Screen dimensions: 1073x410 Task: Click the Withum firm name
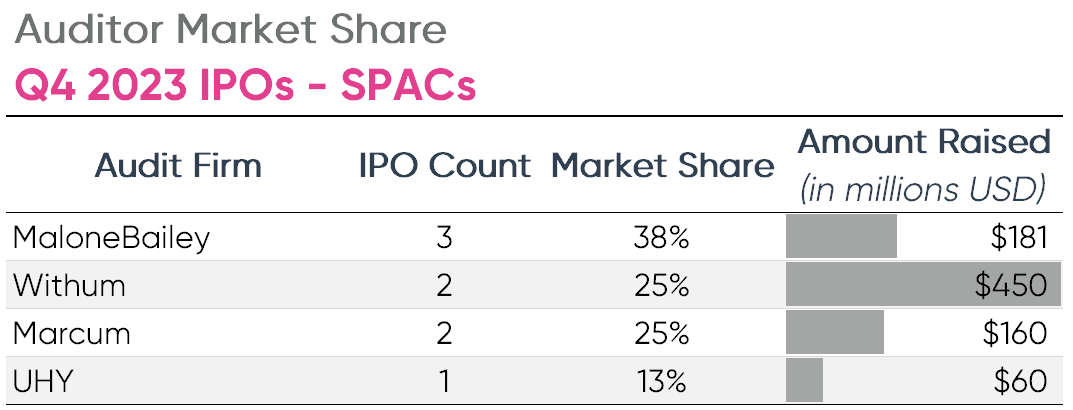click(69, 285)
